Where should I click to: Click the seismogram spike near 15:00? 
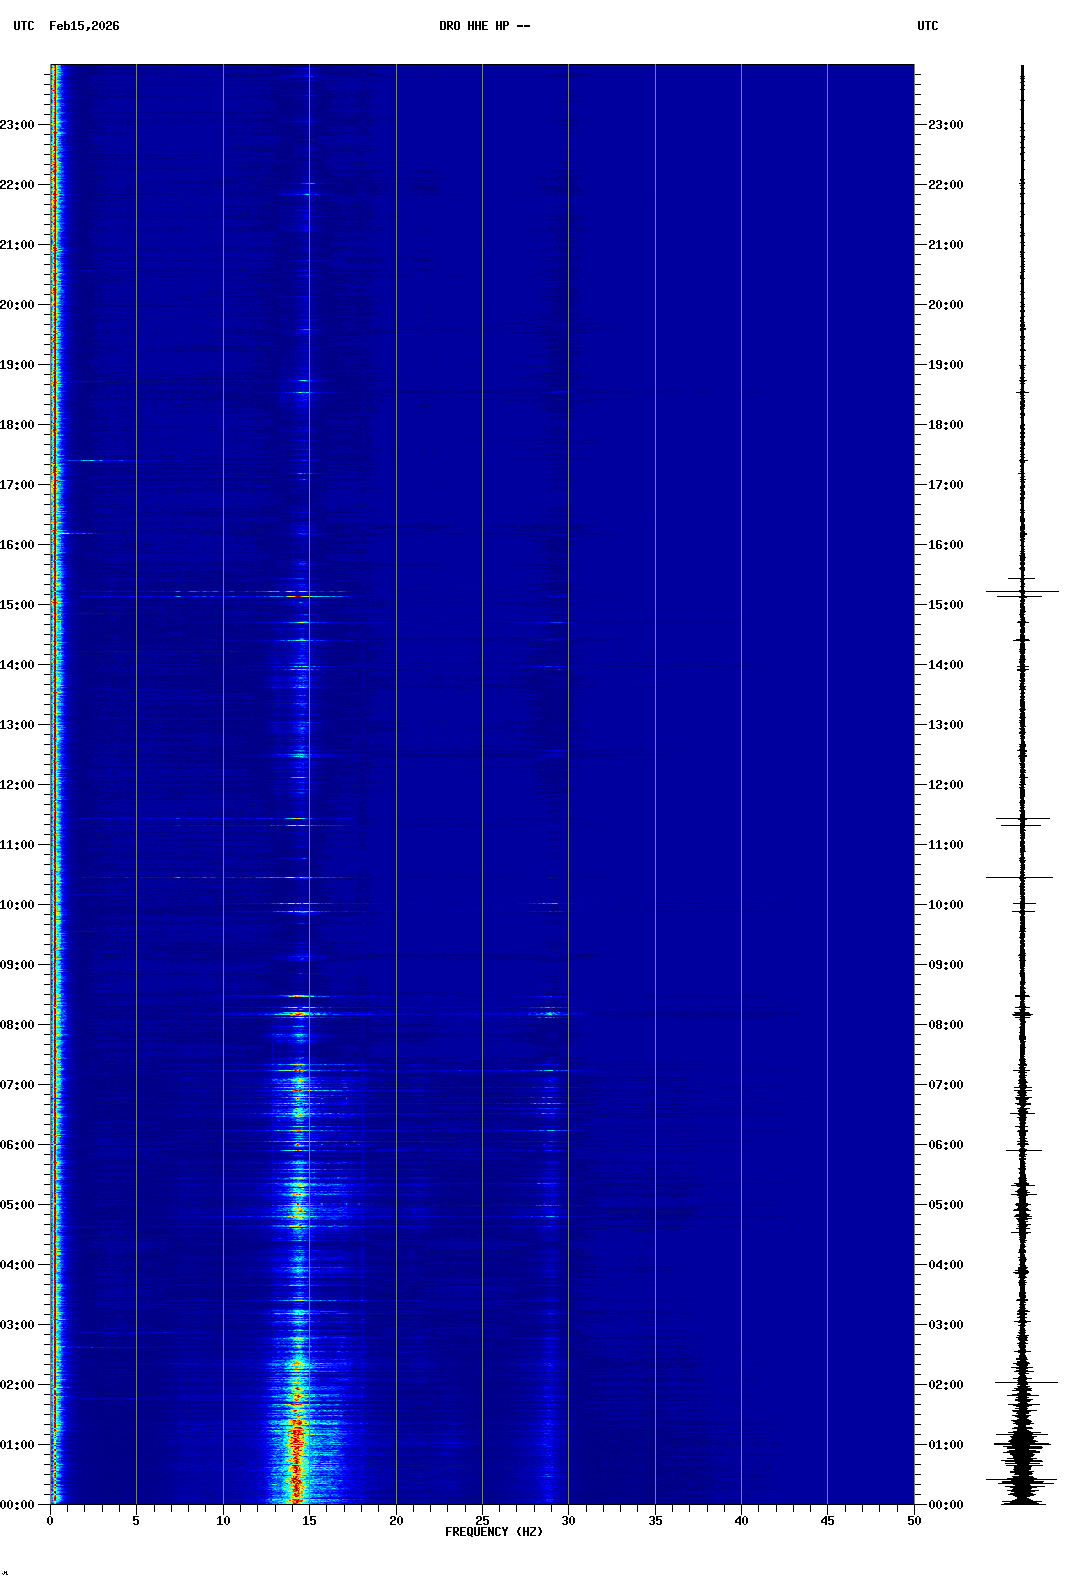coord(1022,592)
